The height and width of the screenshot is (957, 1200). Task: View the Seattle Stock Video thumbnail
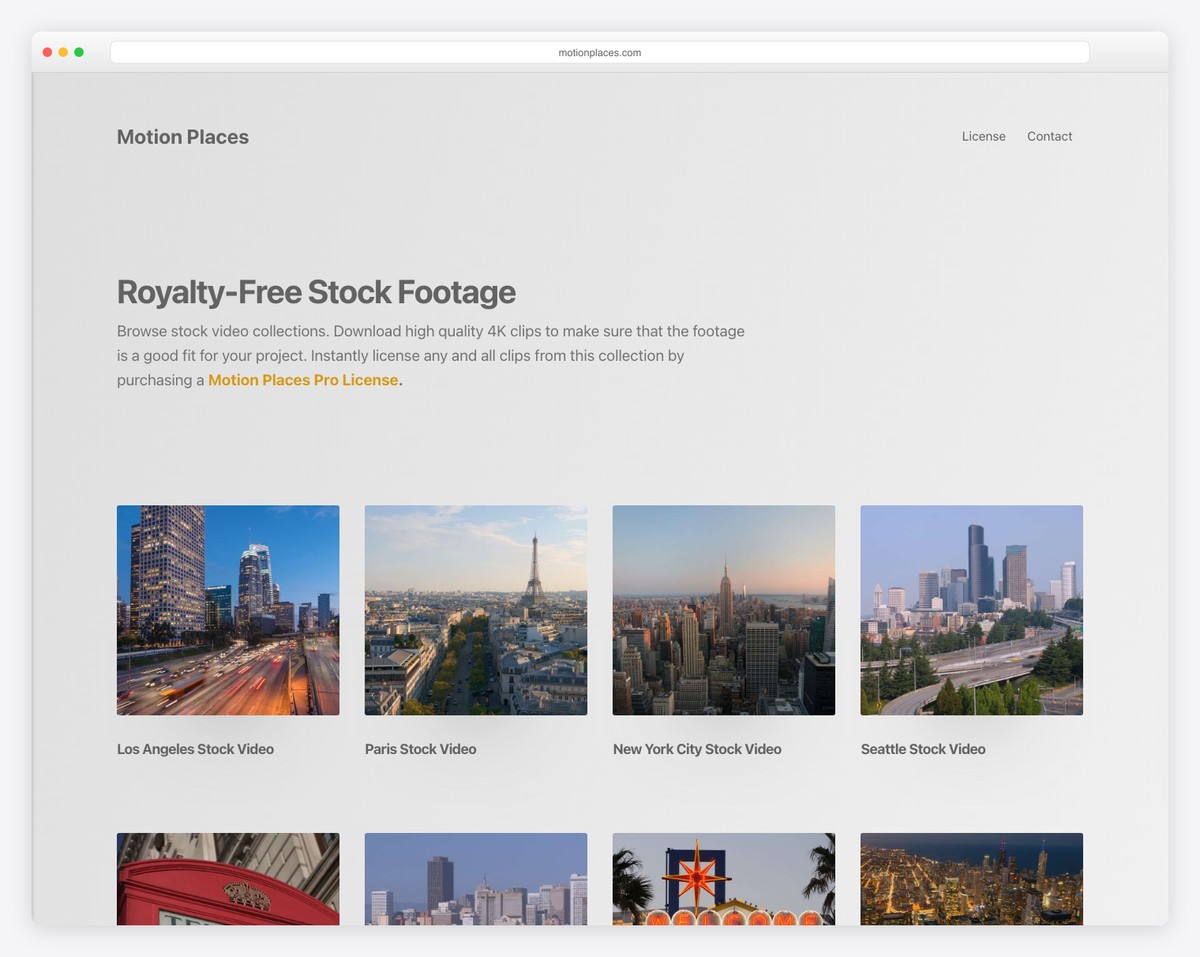pos(971,610)
